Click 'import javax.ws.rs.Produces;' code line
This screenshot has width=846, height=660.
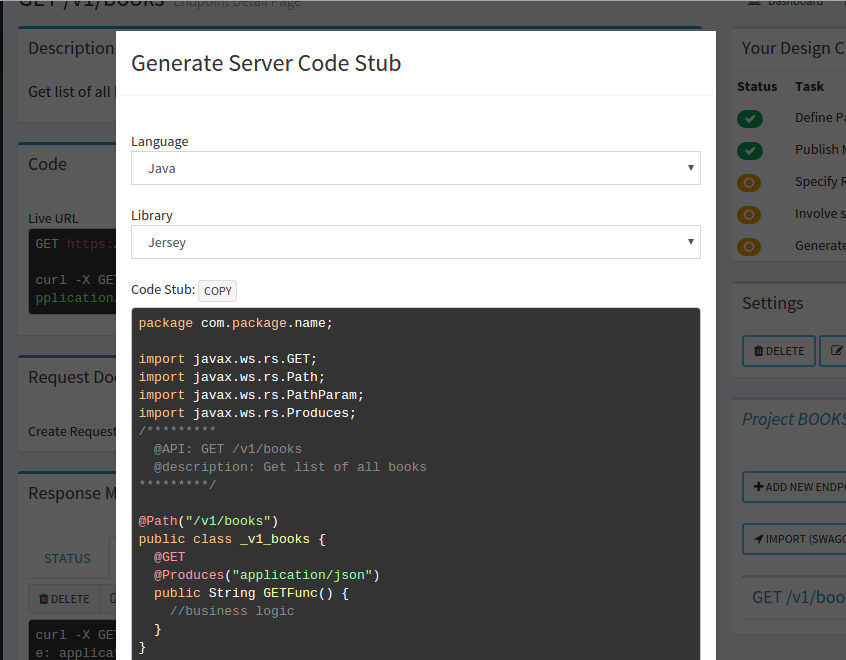247,413
